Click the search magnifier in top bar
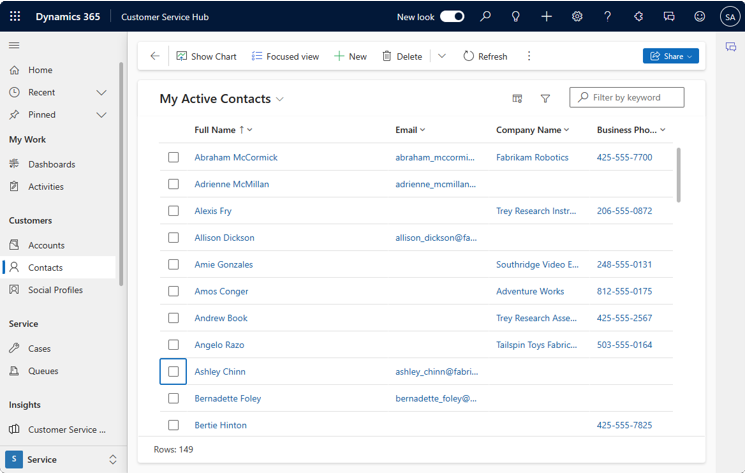Screen dimensions: 745x473 485,17
